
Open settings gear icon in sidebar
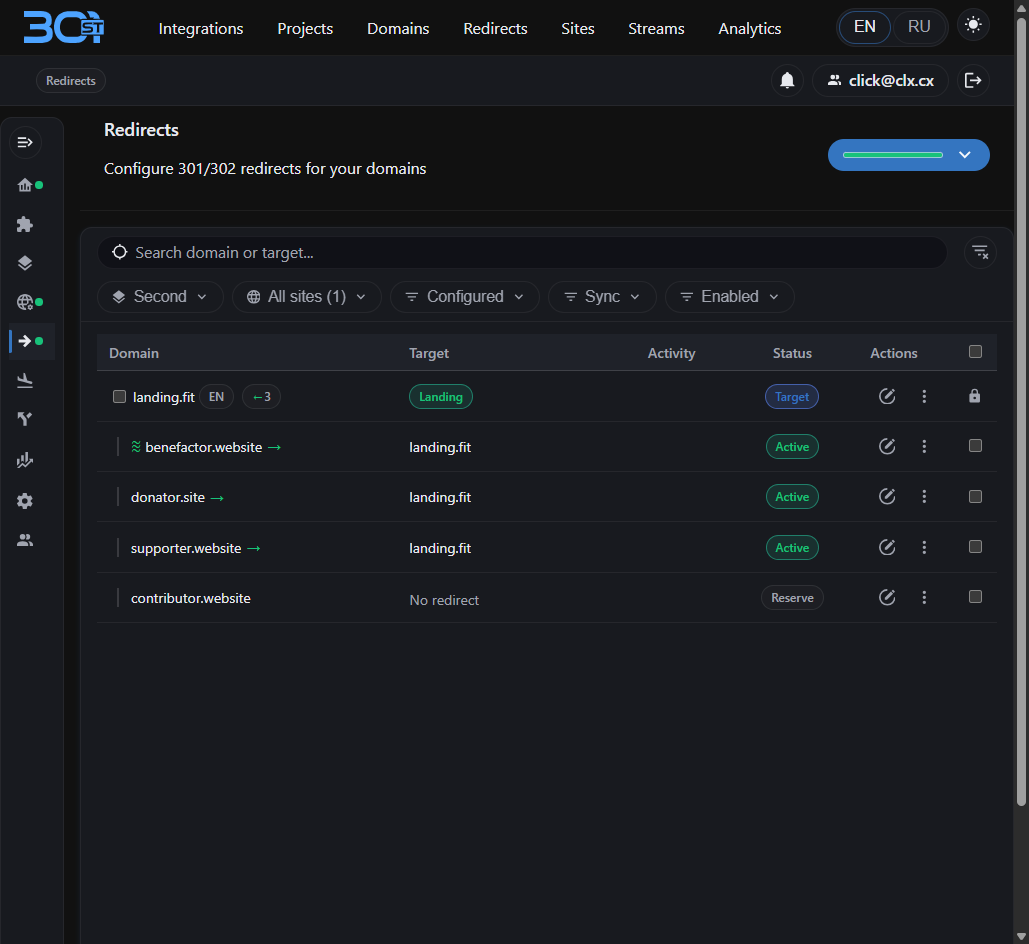click(25, 501)
